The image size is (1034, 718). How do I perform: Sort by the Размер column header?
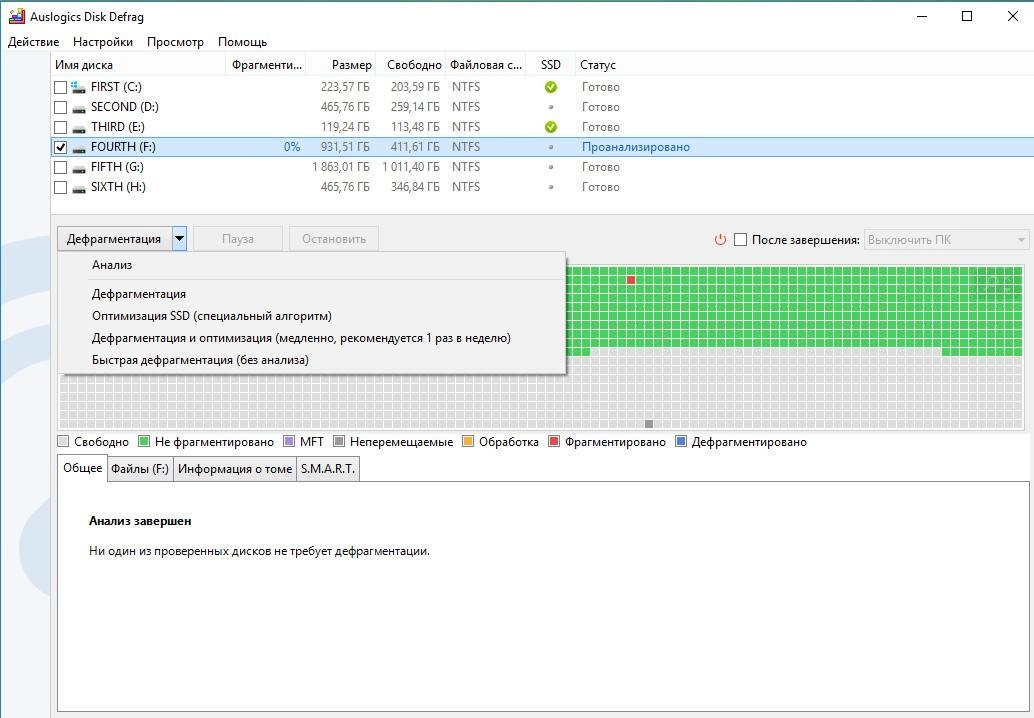(341, 65)
